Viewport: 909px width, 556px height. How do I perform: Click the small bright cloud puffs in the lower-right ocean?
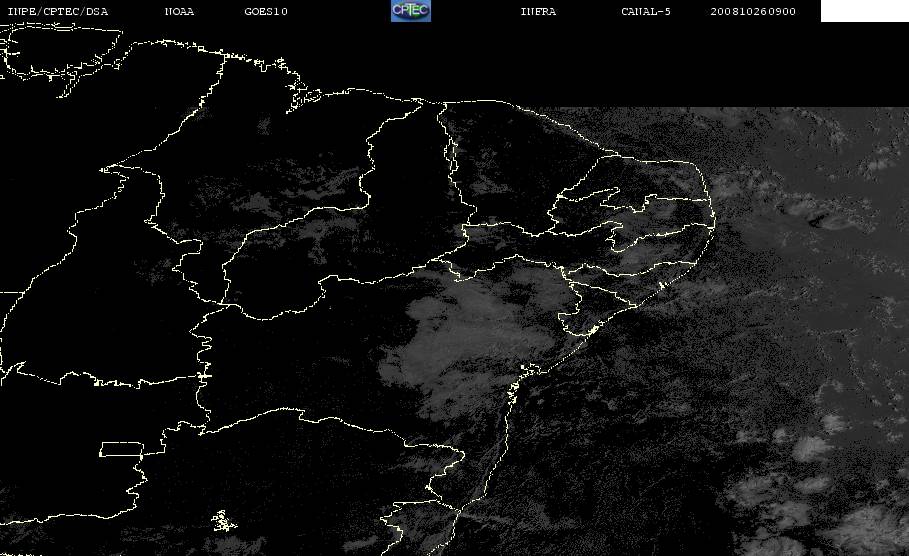tap(812, 446)
